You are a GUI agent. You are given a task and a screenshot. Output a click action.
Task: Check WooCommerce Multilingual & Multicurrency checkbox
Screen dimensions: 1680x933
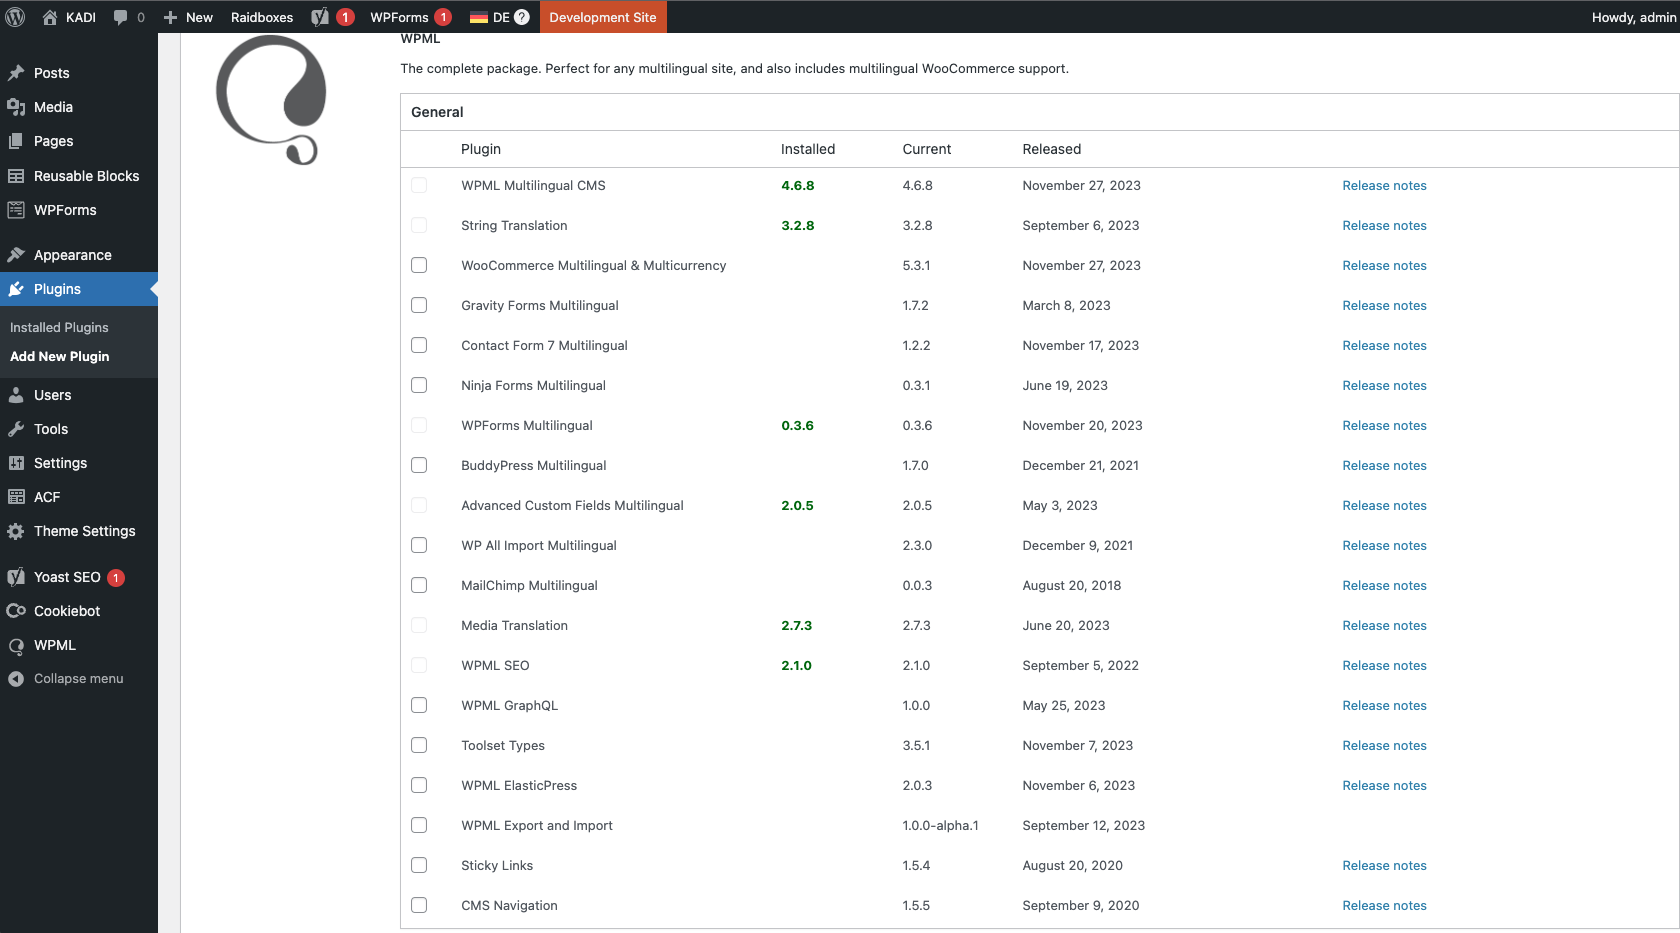tap(419, 265)
